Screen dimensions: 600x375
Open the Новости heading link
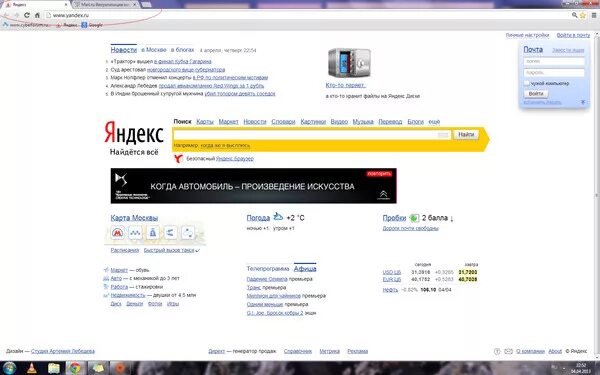(124, 50)
